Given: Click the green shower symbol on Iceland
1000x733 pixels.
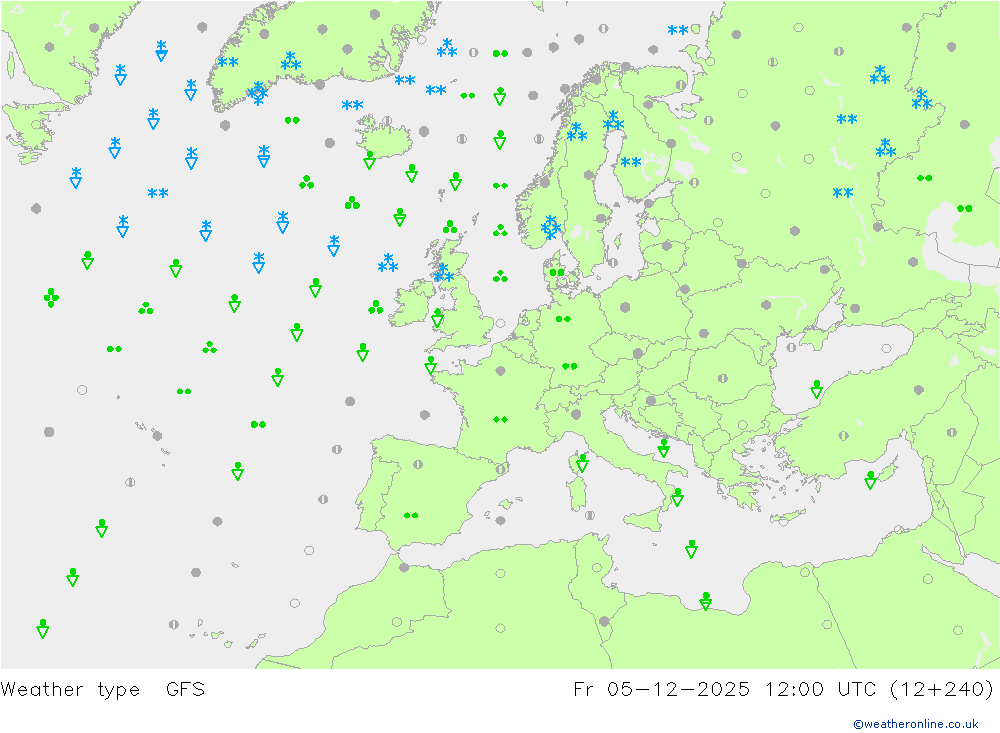Looking at the screenshot, I should 370,160.
